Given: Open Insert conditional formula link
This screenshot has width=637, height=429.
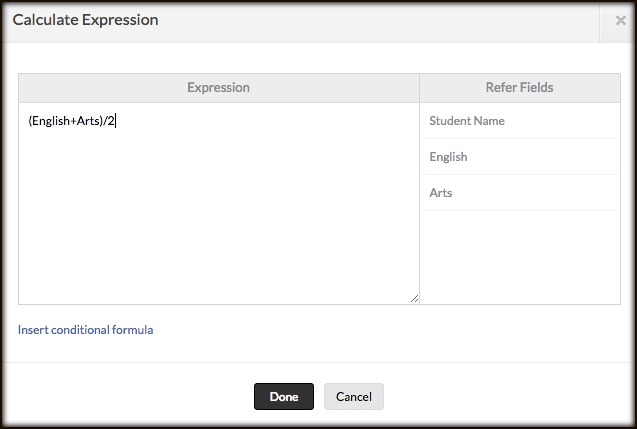Looking at the screenshot, I should (86, 329).
